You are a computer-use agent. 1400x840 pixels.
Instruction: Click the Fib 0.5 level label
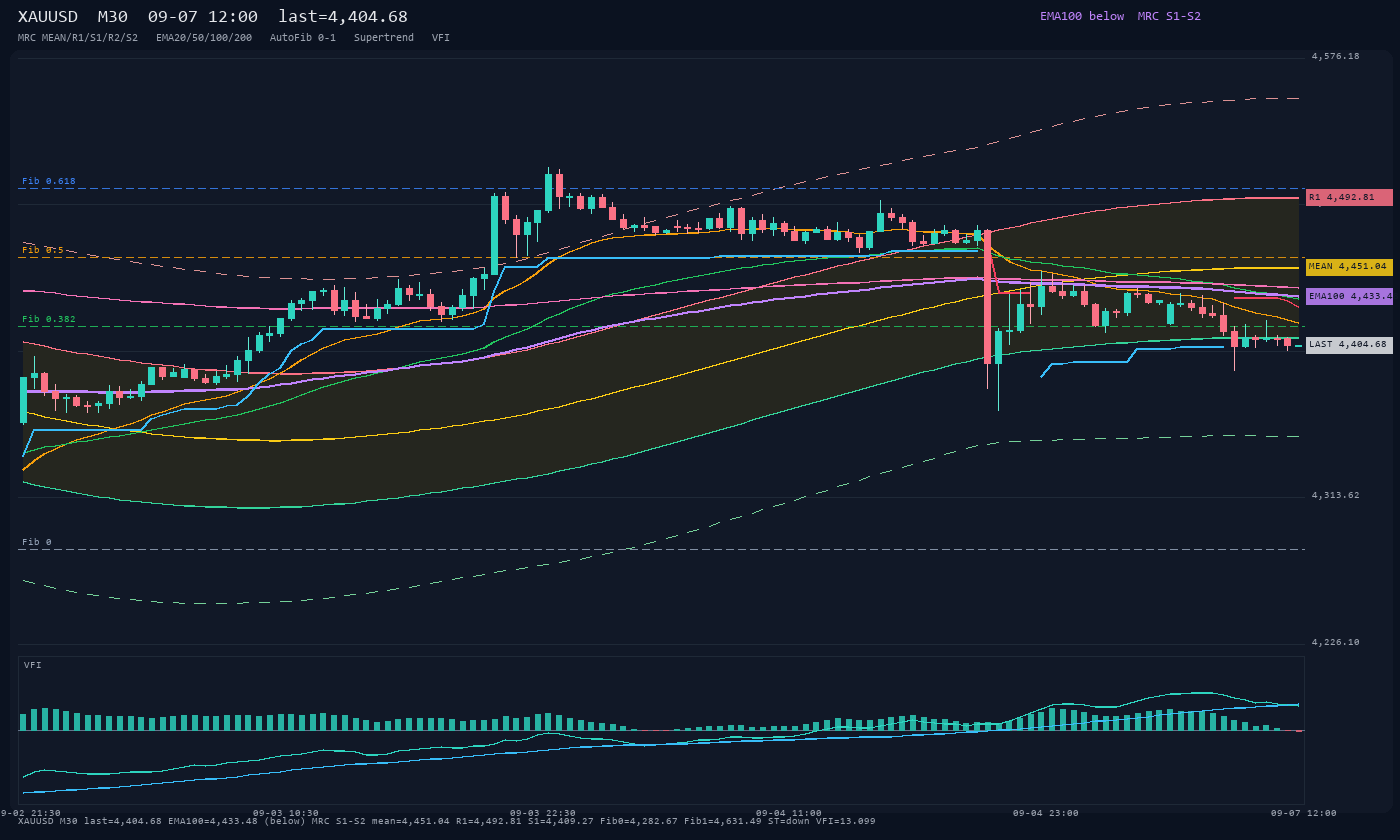coord(43,250)
